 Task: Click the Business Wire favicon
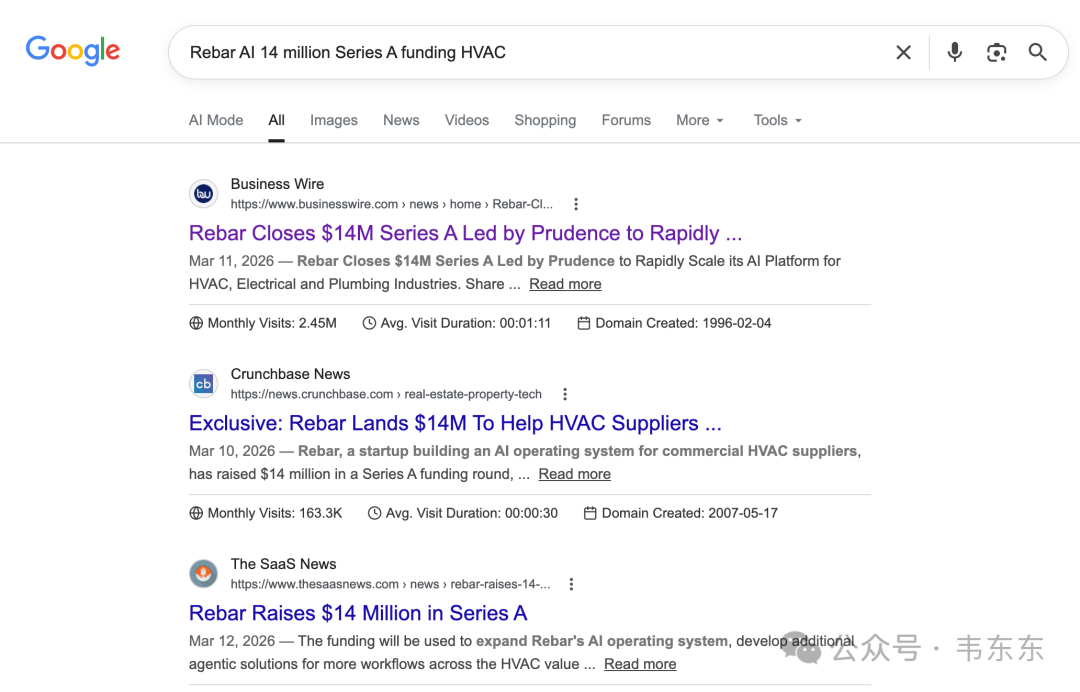click(x=203, y=193)
